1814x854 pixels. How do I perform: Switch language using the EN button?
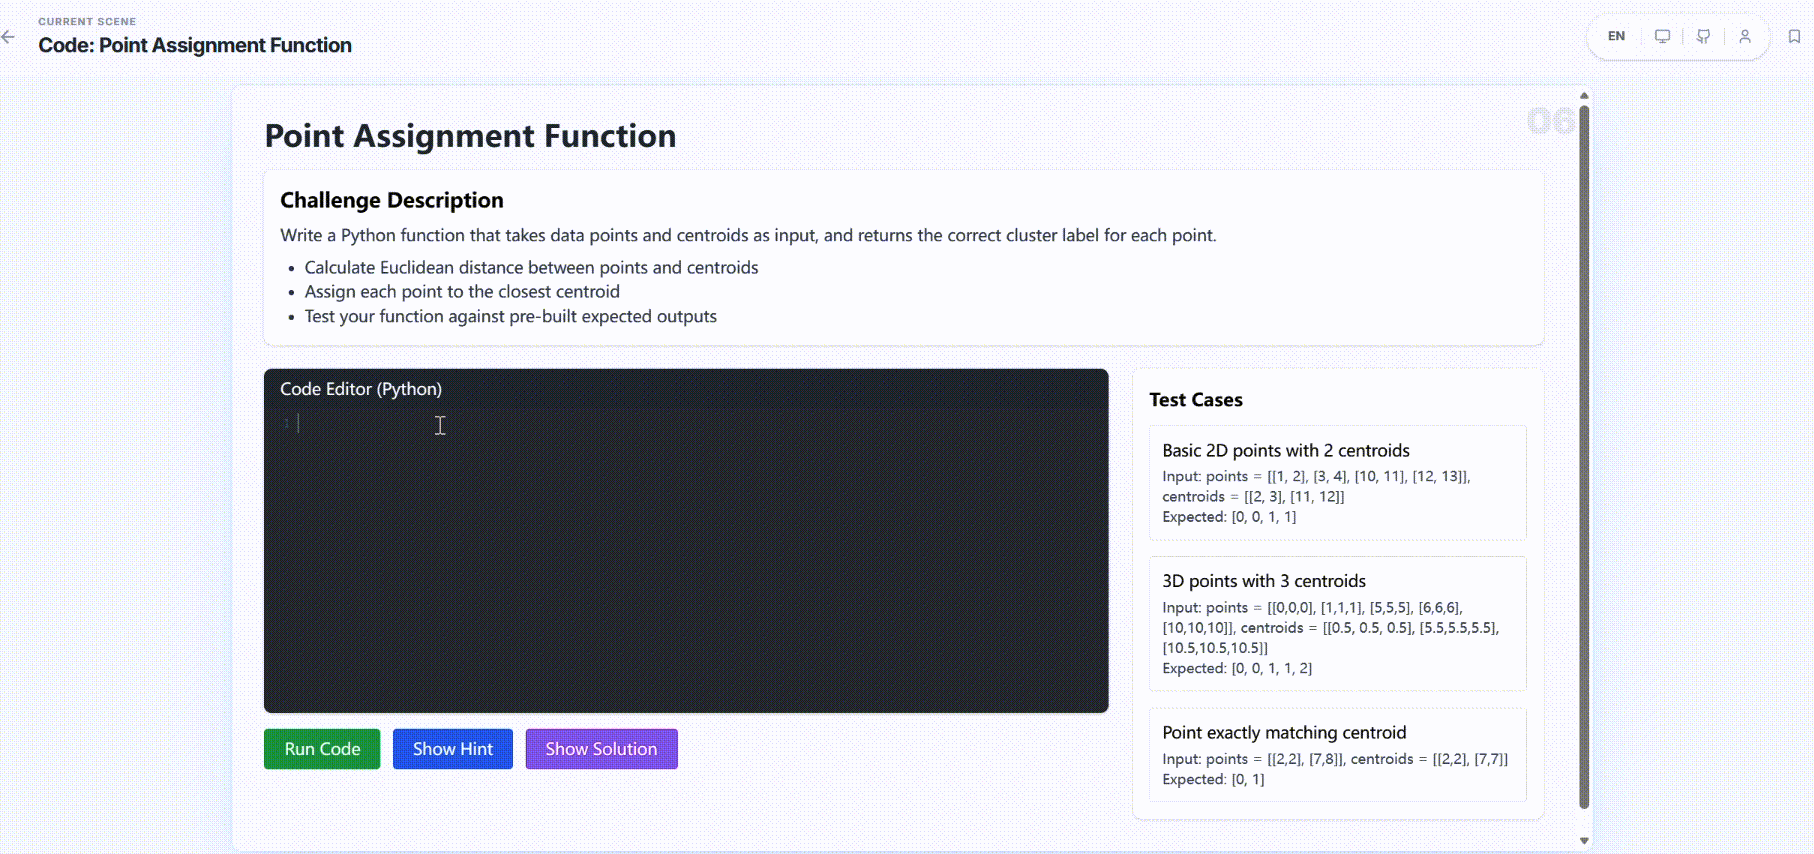1616,36
